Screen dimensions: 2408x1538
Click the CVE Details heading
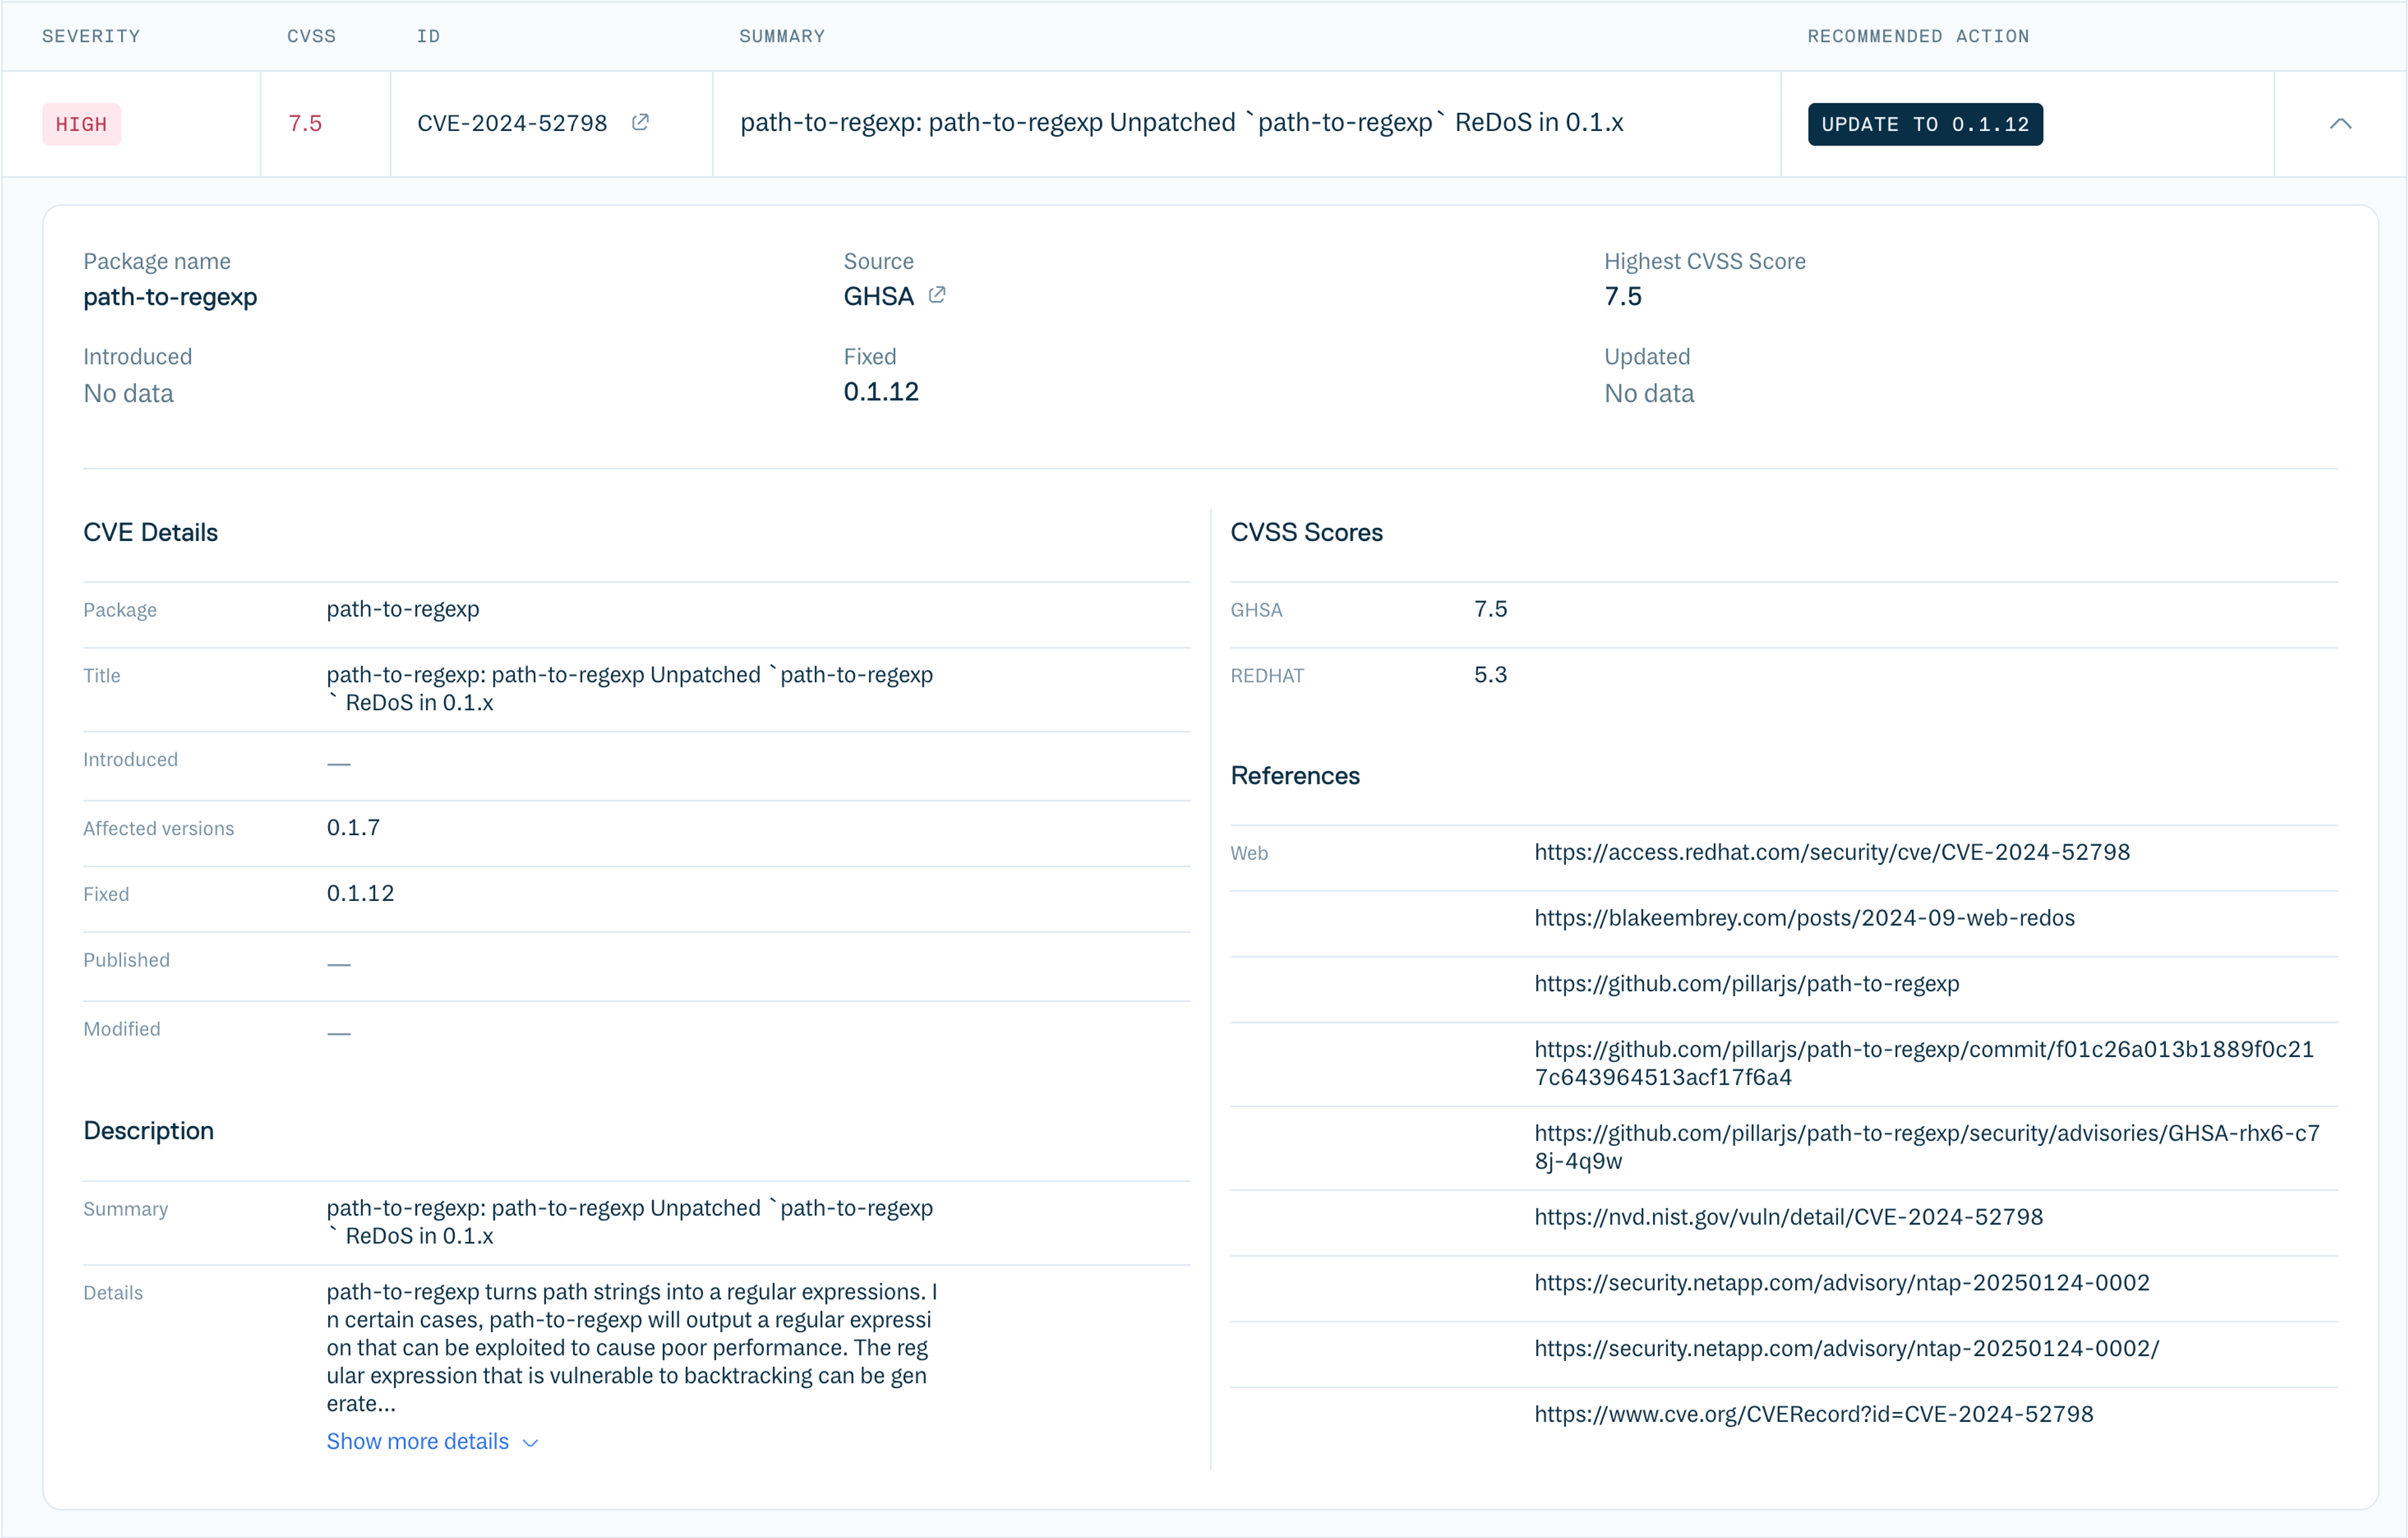tap(150, 532)
